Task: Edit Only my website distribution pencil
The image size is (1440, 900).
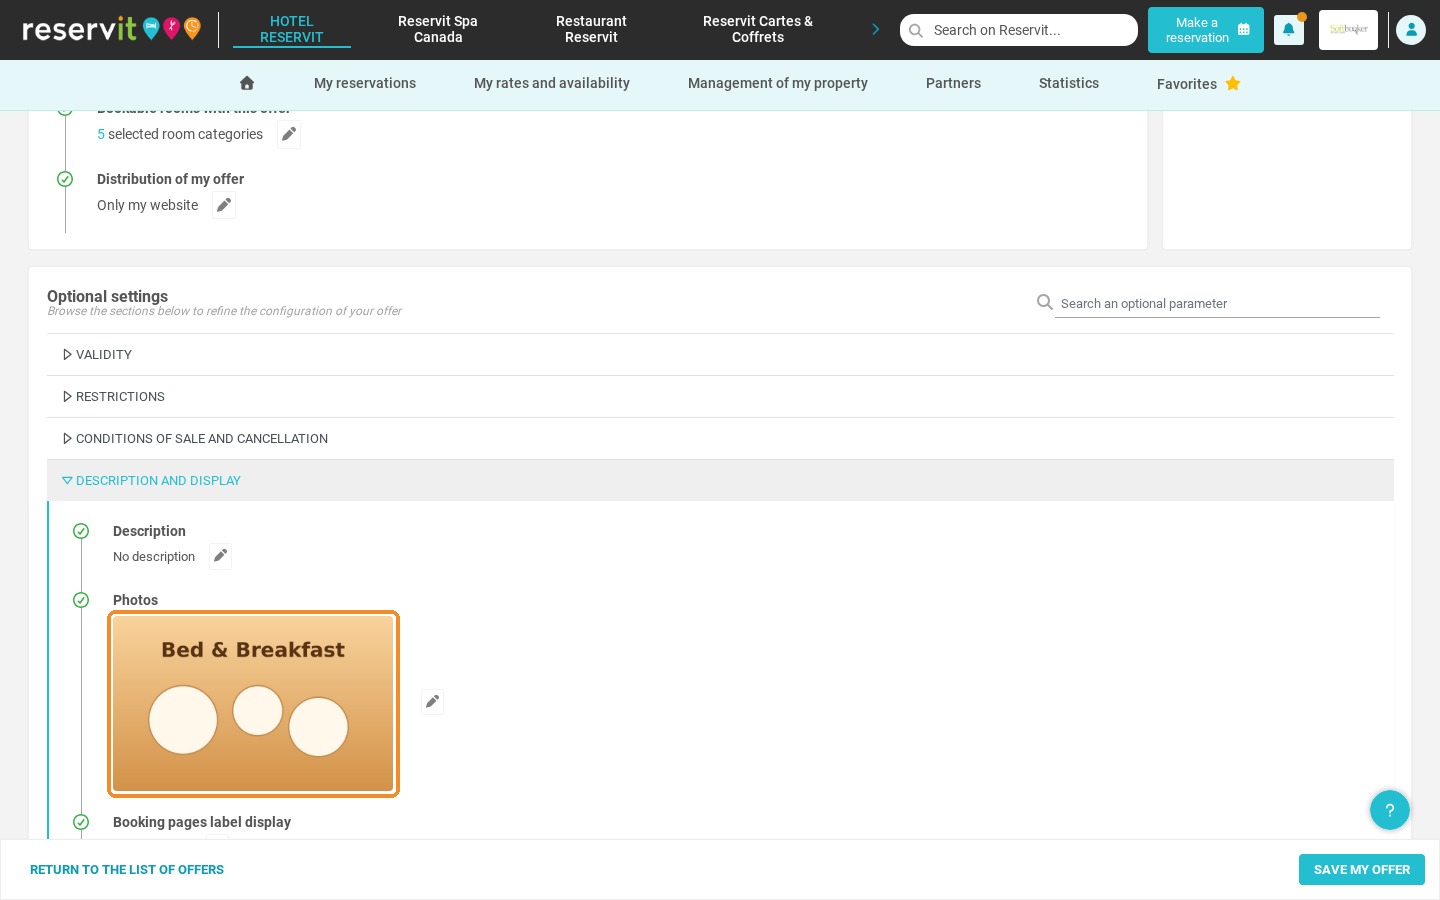Action: [x=224, y=205]
